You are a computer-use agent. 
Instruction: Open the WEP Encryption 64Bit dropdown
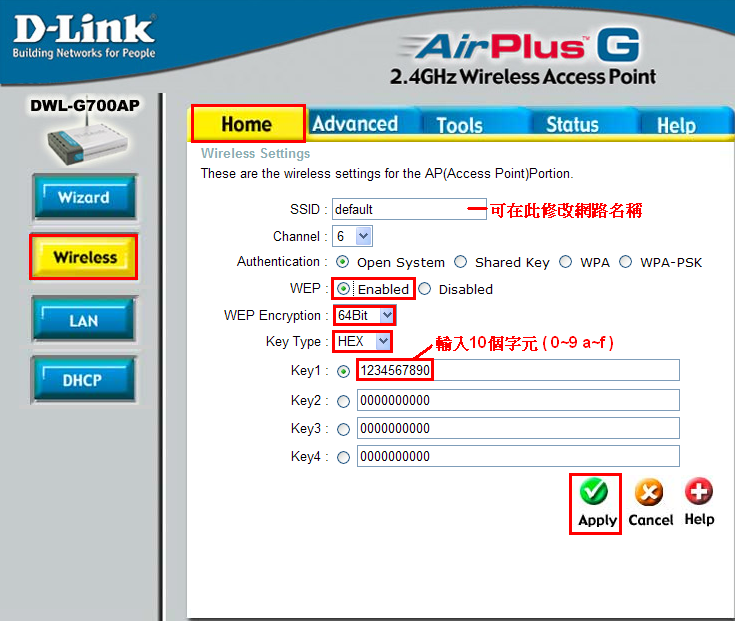point(365,315)
